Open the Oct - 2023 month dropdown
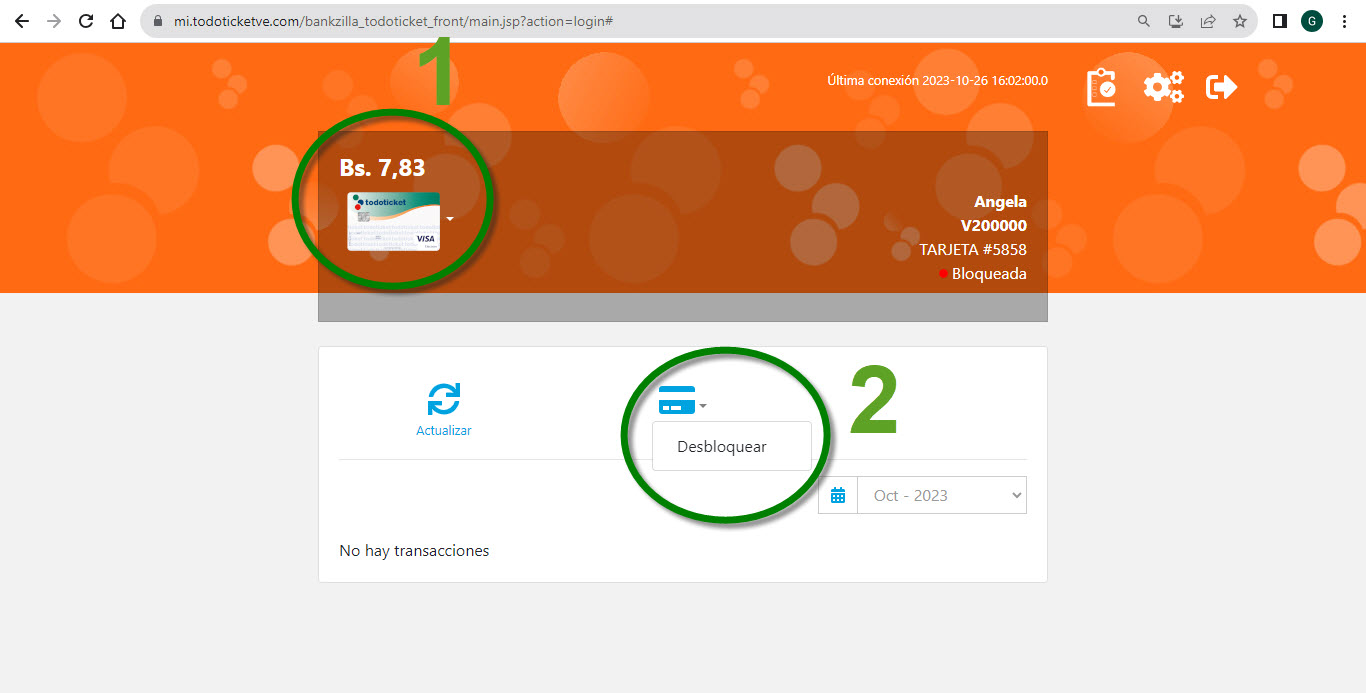 942,496
